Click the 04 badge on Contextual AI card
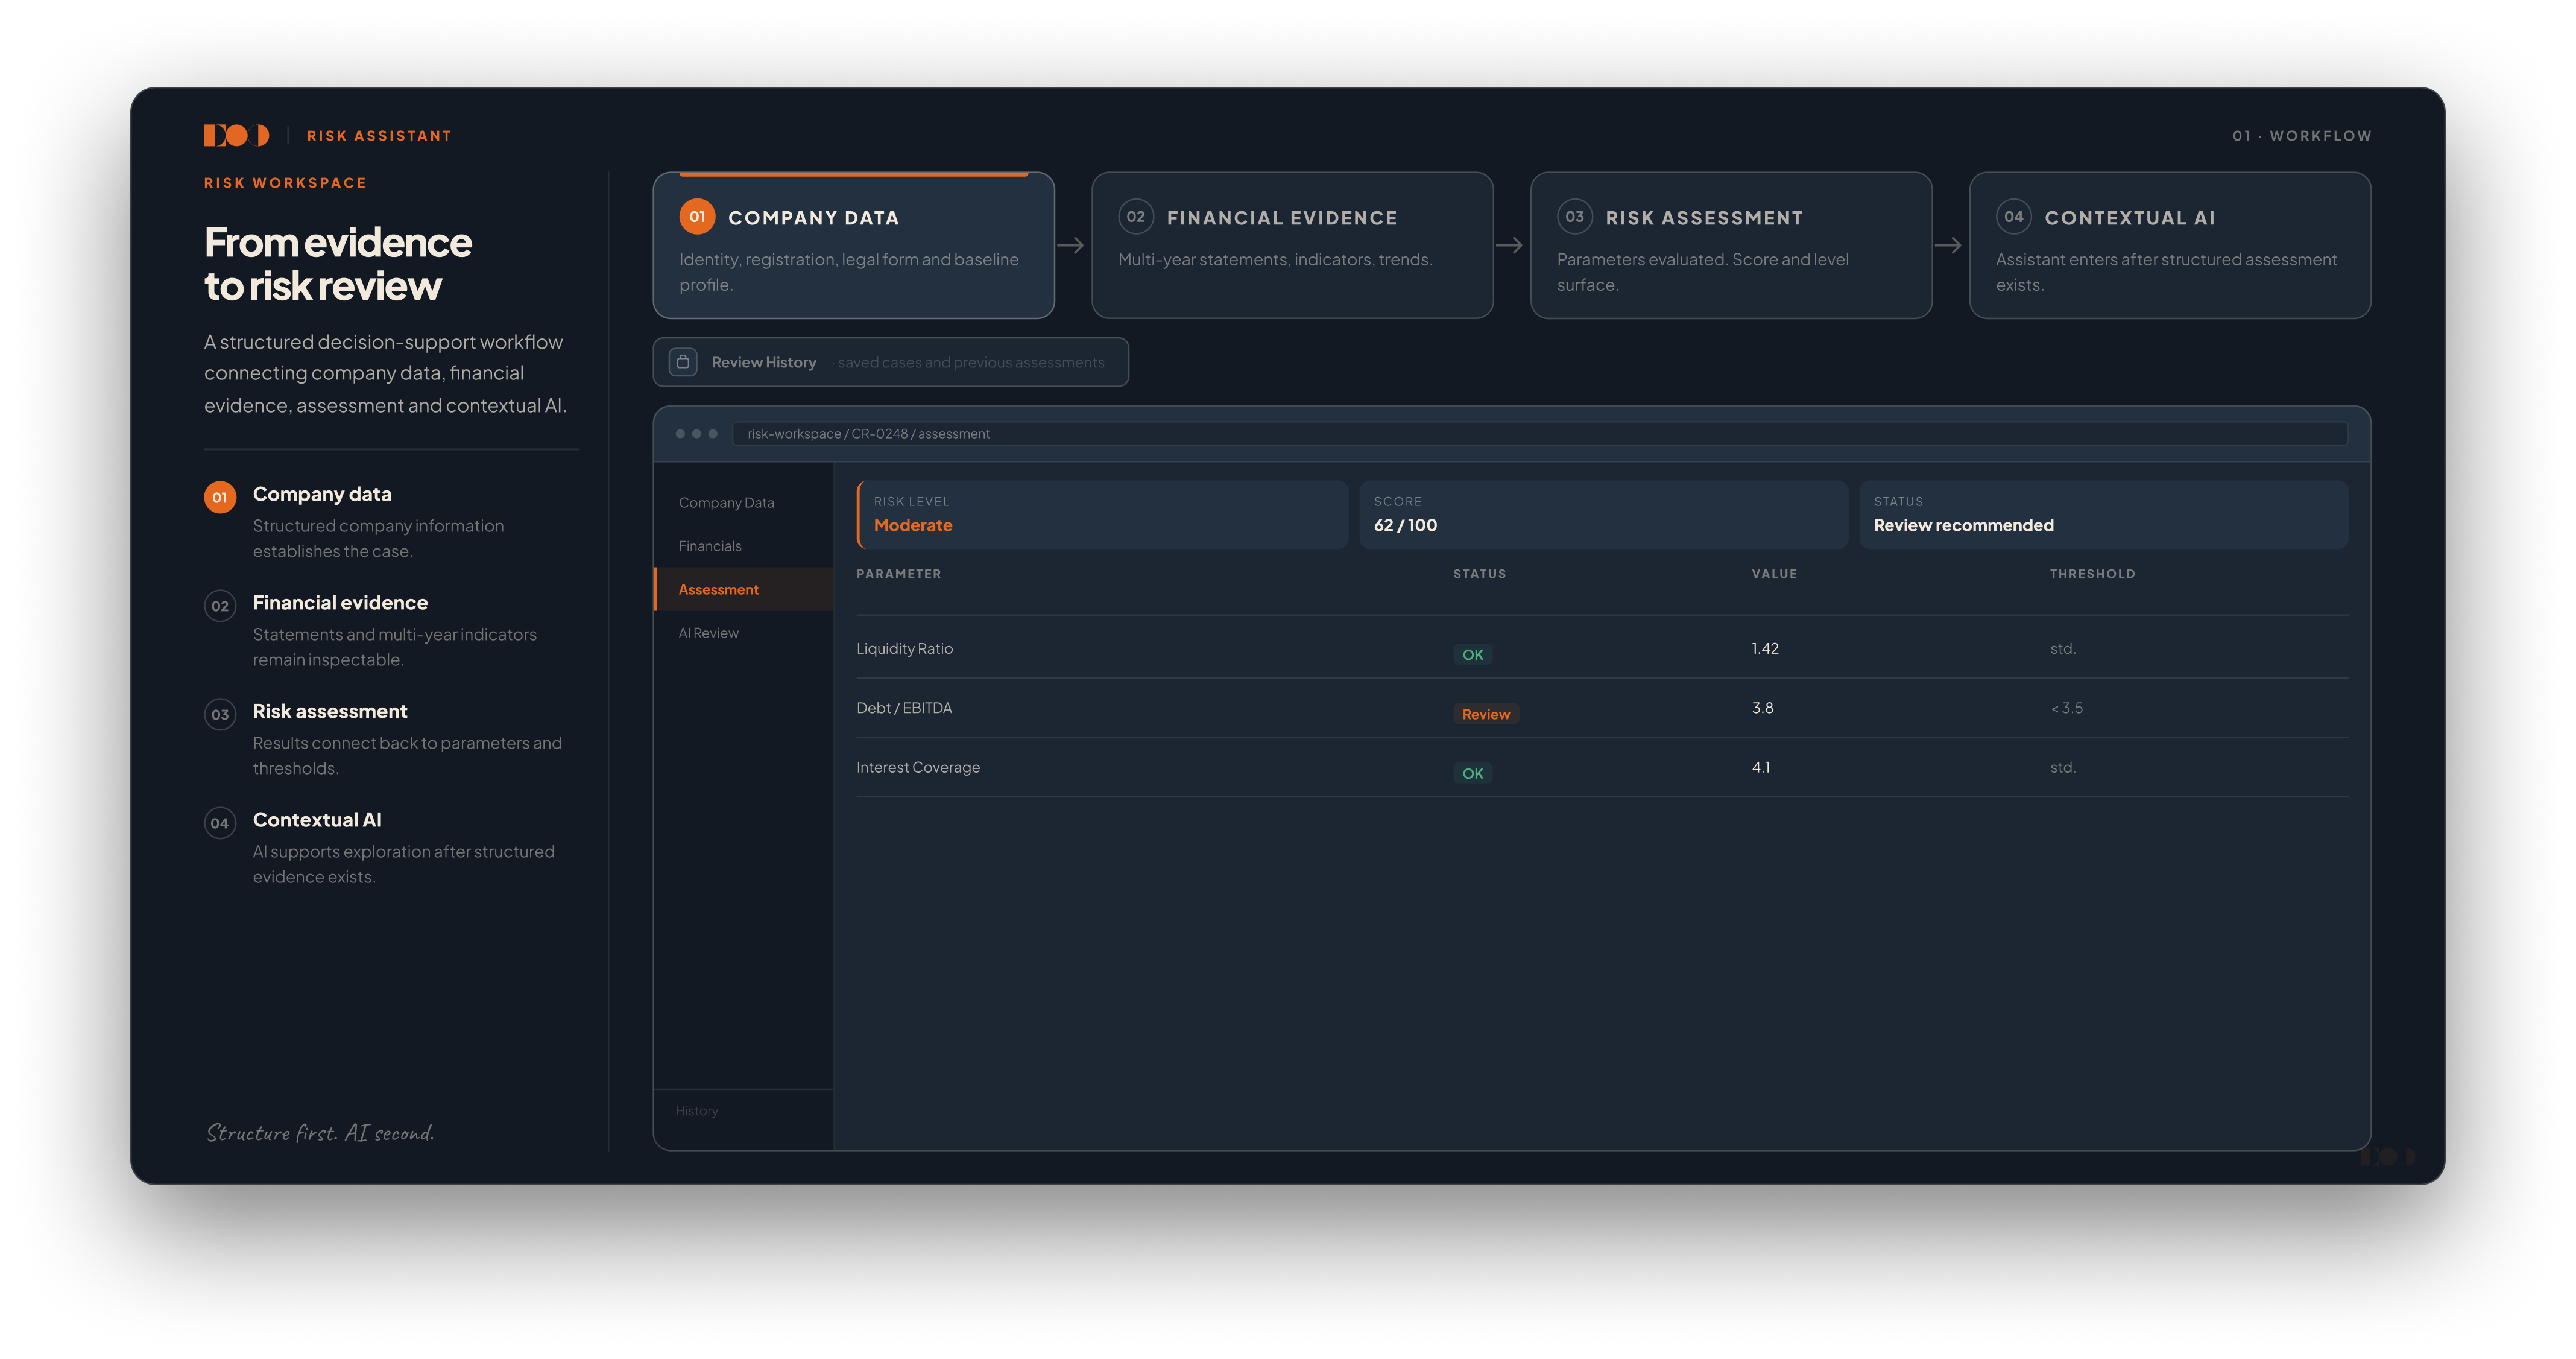Image resolution: width=2576 pixels, height=1359 pixels. click(2014, 217)
